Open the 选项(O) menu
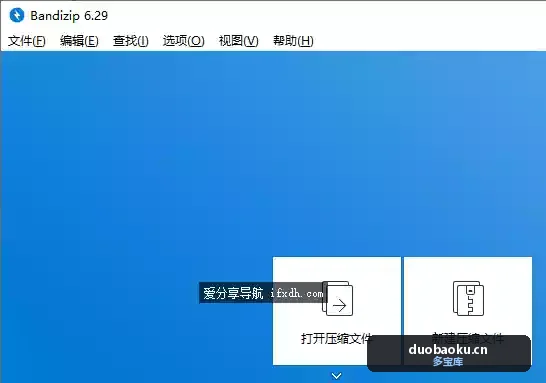Screen dimensions: 546x383 pos(184,41)
